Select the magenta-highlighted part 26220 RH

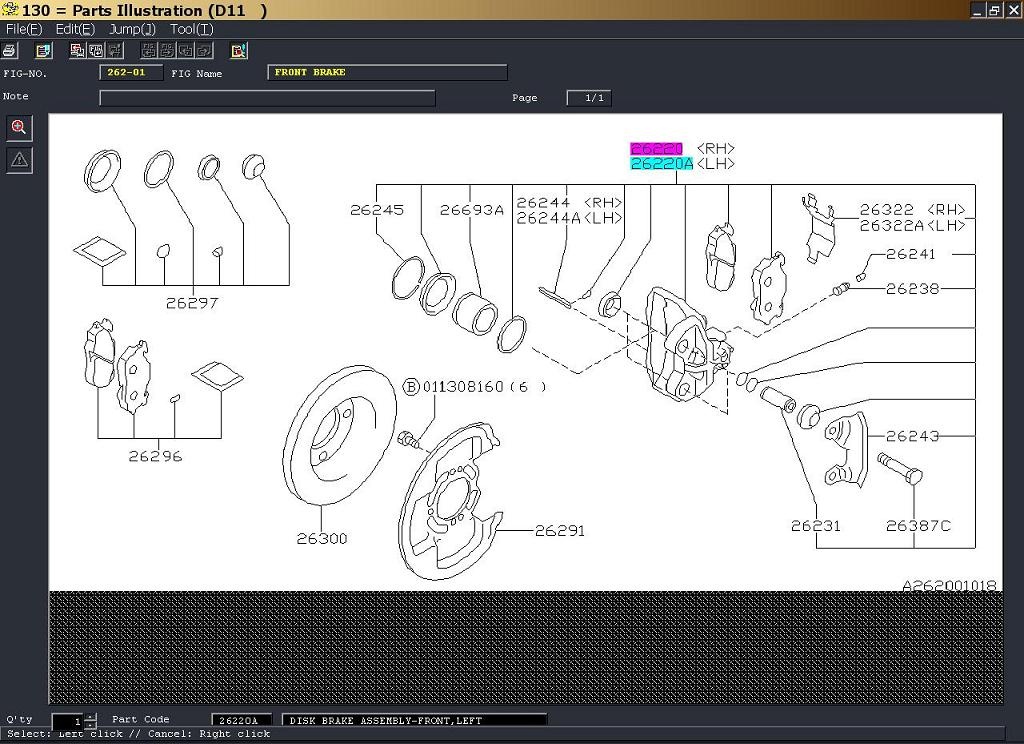656,148
